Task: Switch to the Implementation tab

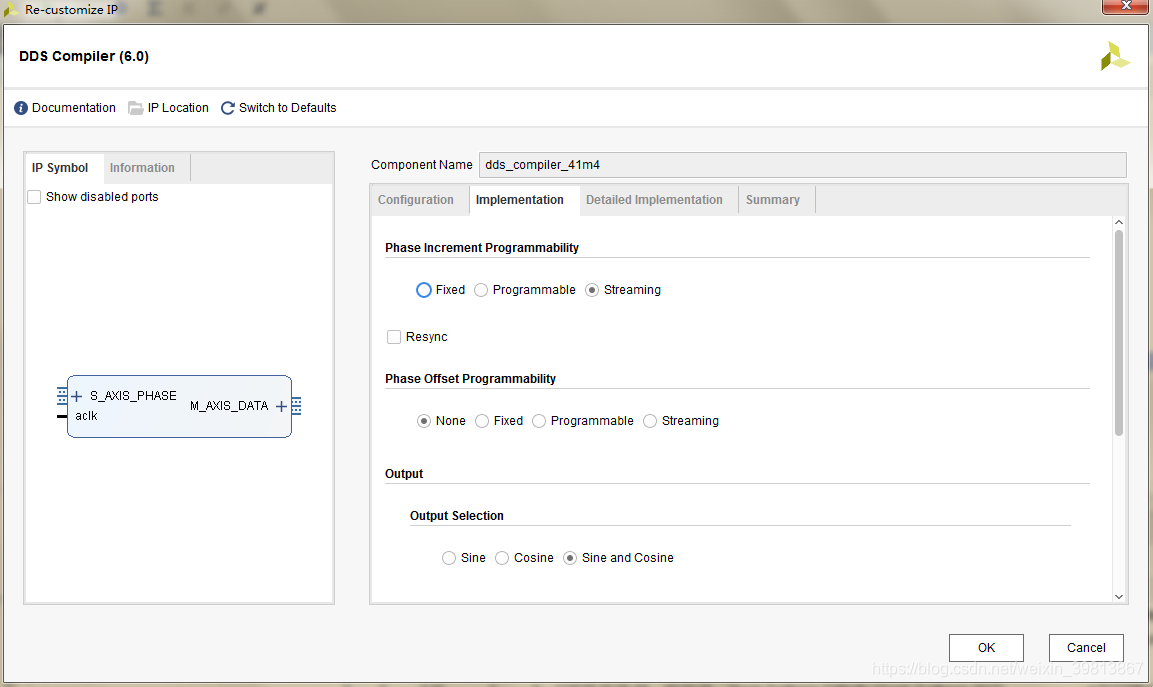Action: pos(520,200)
